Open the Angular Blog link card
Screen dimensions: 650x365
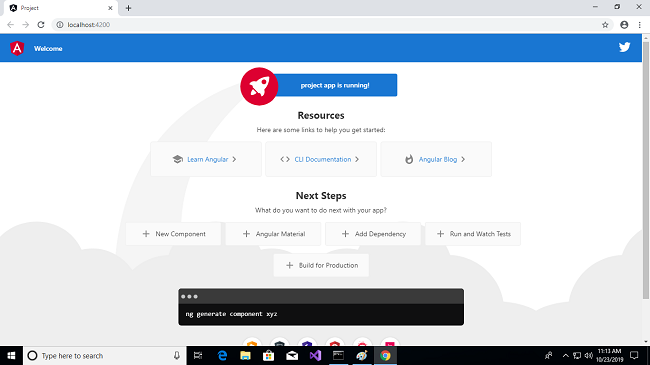pos(436,159)
